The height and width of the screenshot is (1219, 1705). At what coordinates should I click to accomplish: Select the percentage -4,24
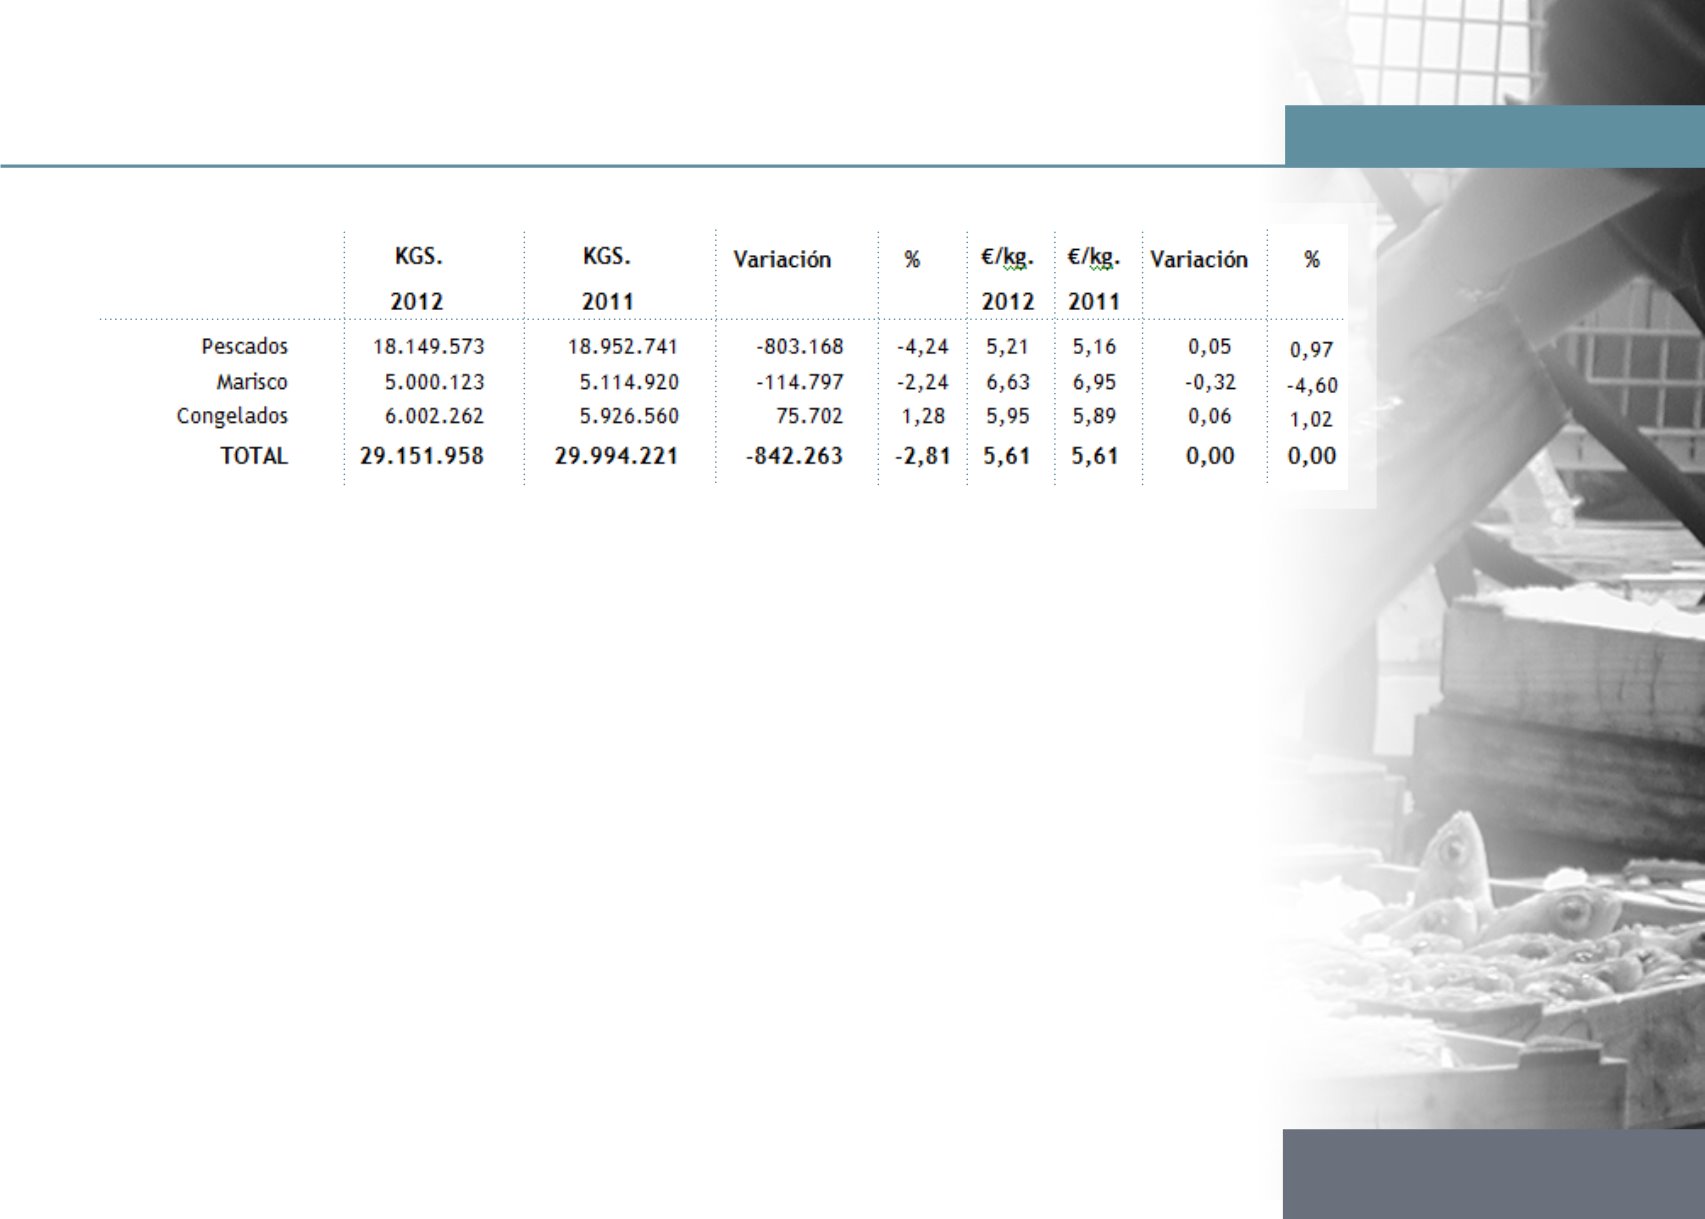[x=922, y=347]
